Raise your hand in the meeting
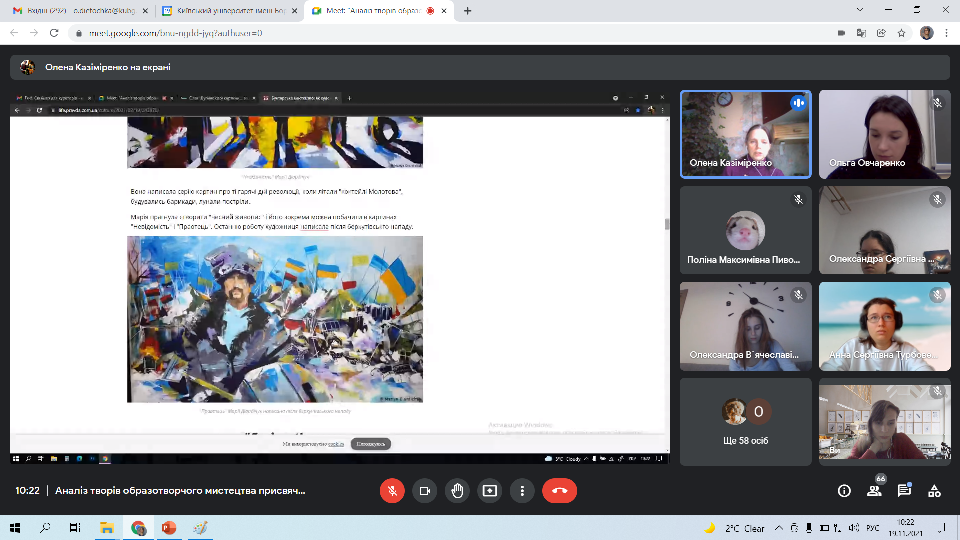This screenshot has width=960, height=540. point(457,491)
